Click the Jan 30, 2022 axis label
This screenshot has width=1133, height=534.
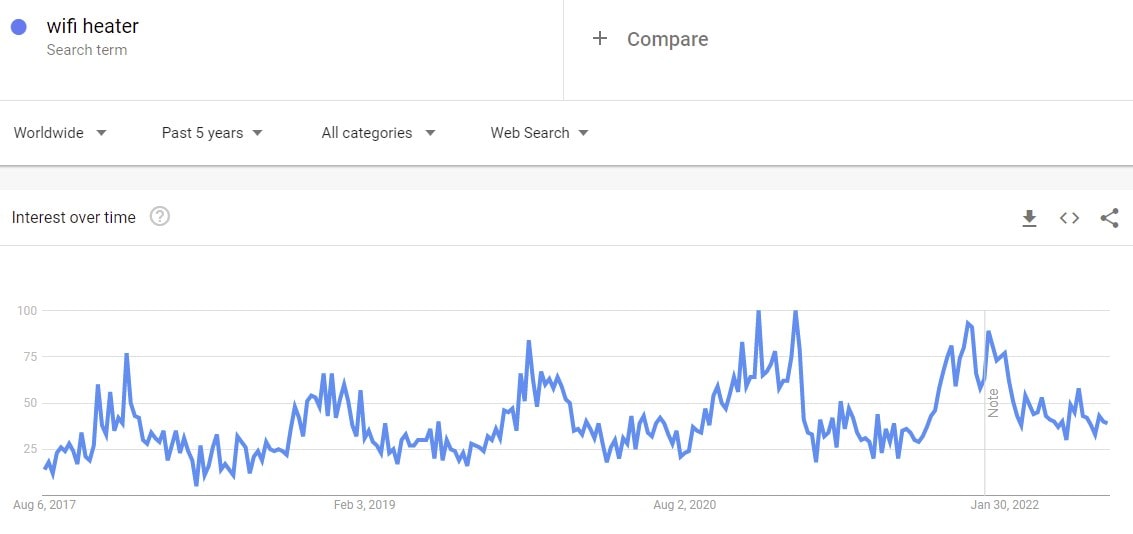pyautogui.click(x=1005, y=505)
